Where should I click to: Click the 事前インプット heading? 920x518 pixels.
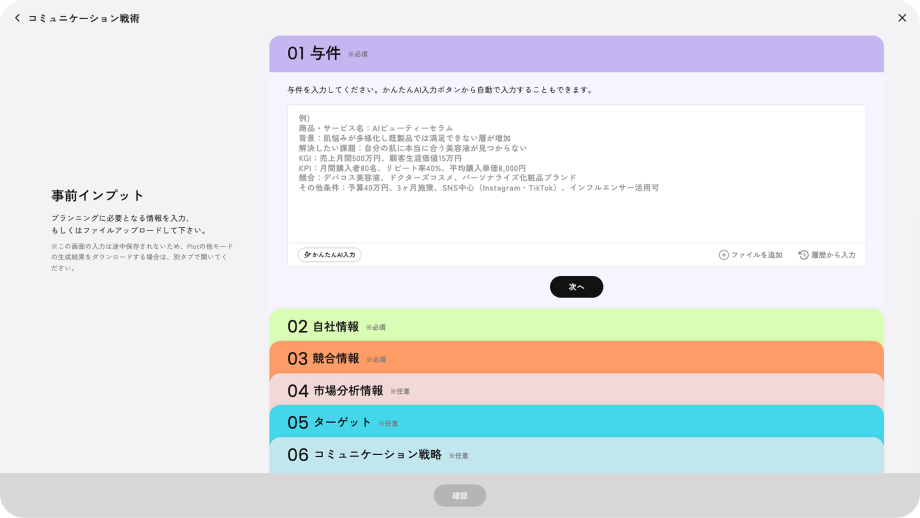point(97,195)
